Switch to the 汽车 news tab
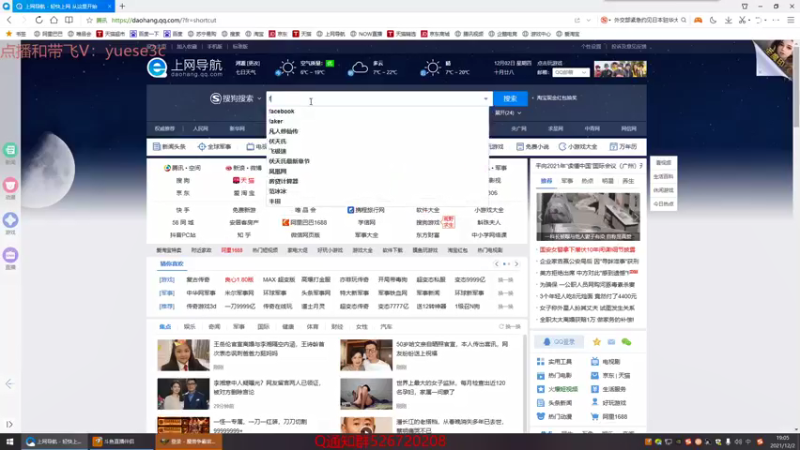Viewport: 800px width, 450px height. [386, 327]
